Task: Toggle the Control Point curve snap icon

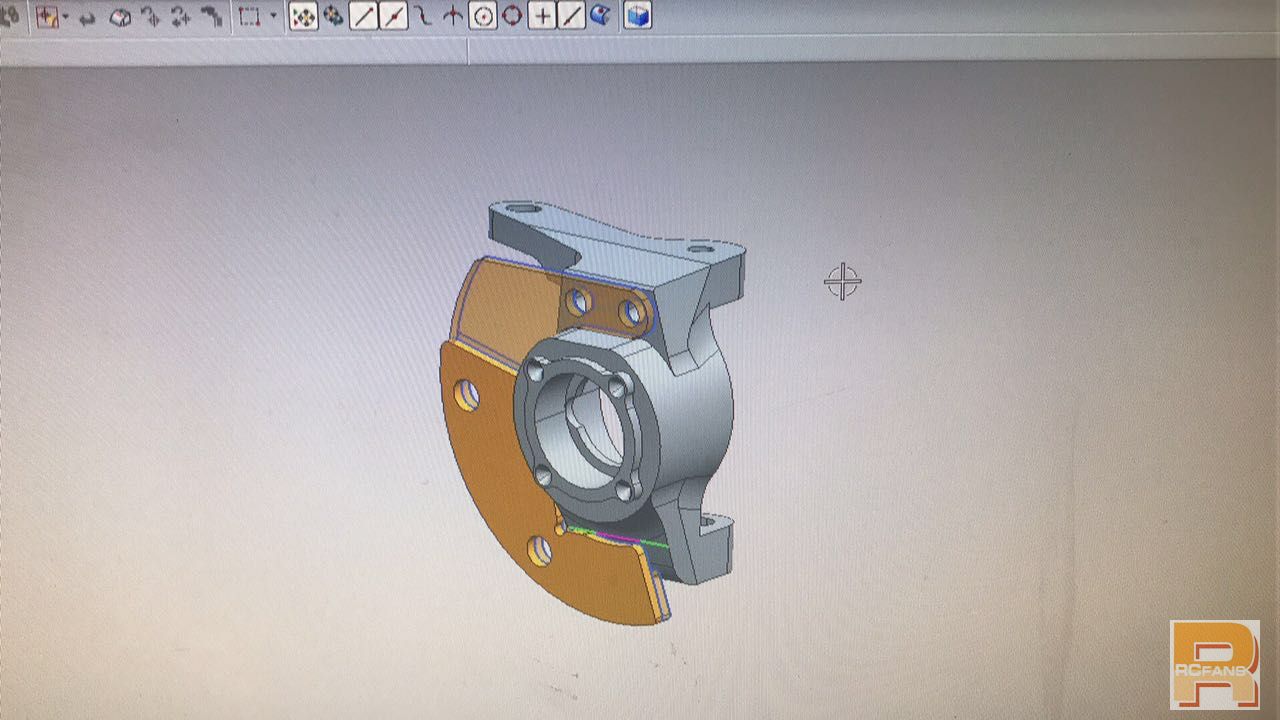Action: pyautogui.click(x=423, y=16)
